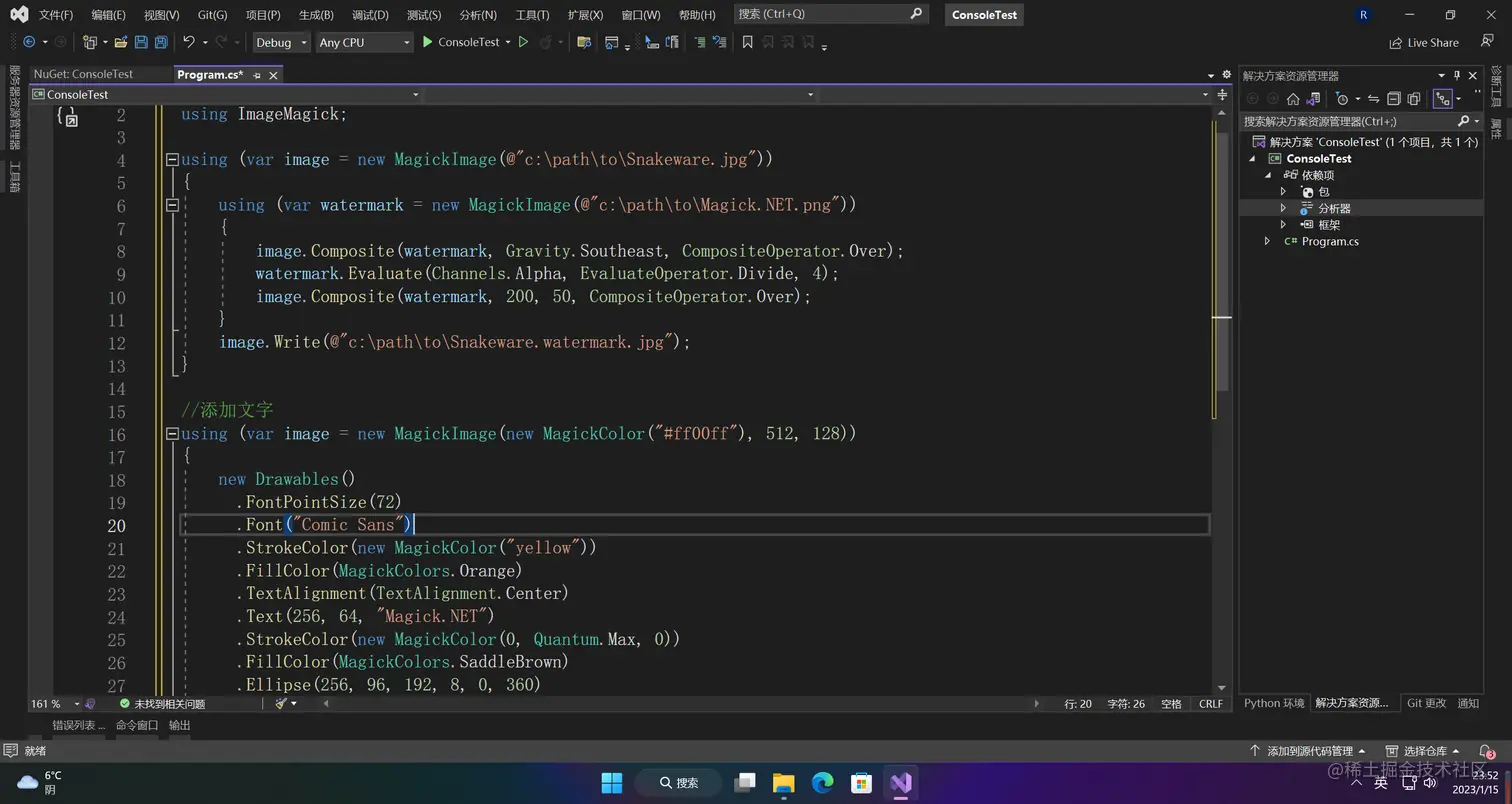The width and height of the screenshot is (1512, 804).
Task: Open the 工具(T) menu
Action: (x=532, y=15)
